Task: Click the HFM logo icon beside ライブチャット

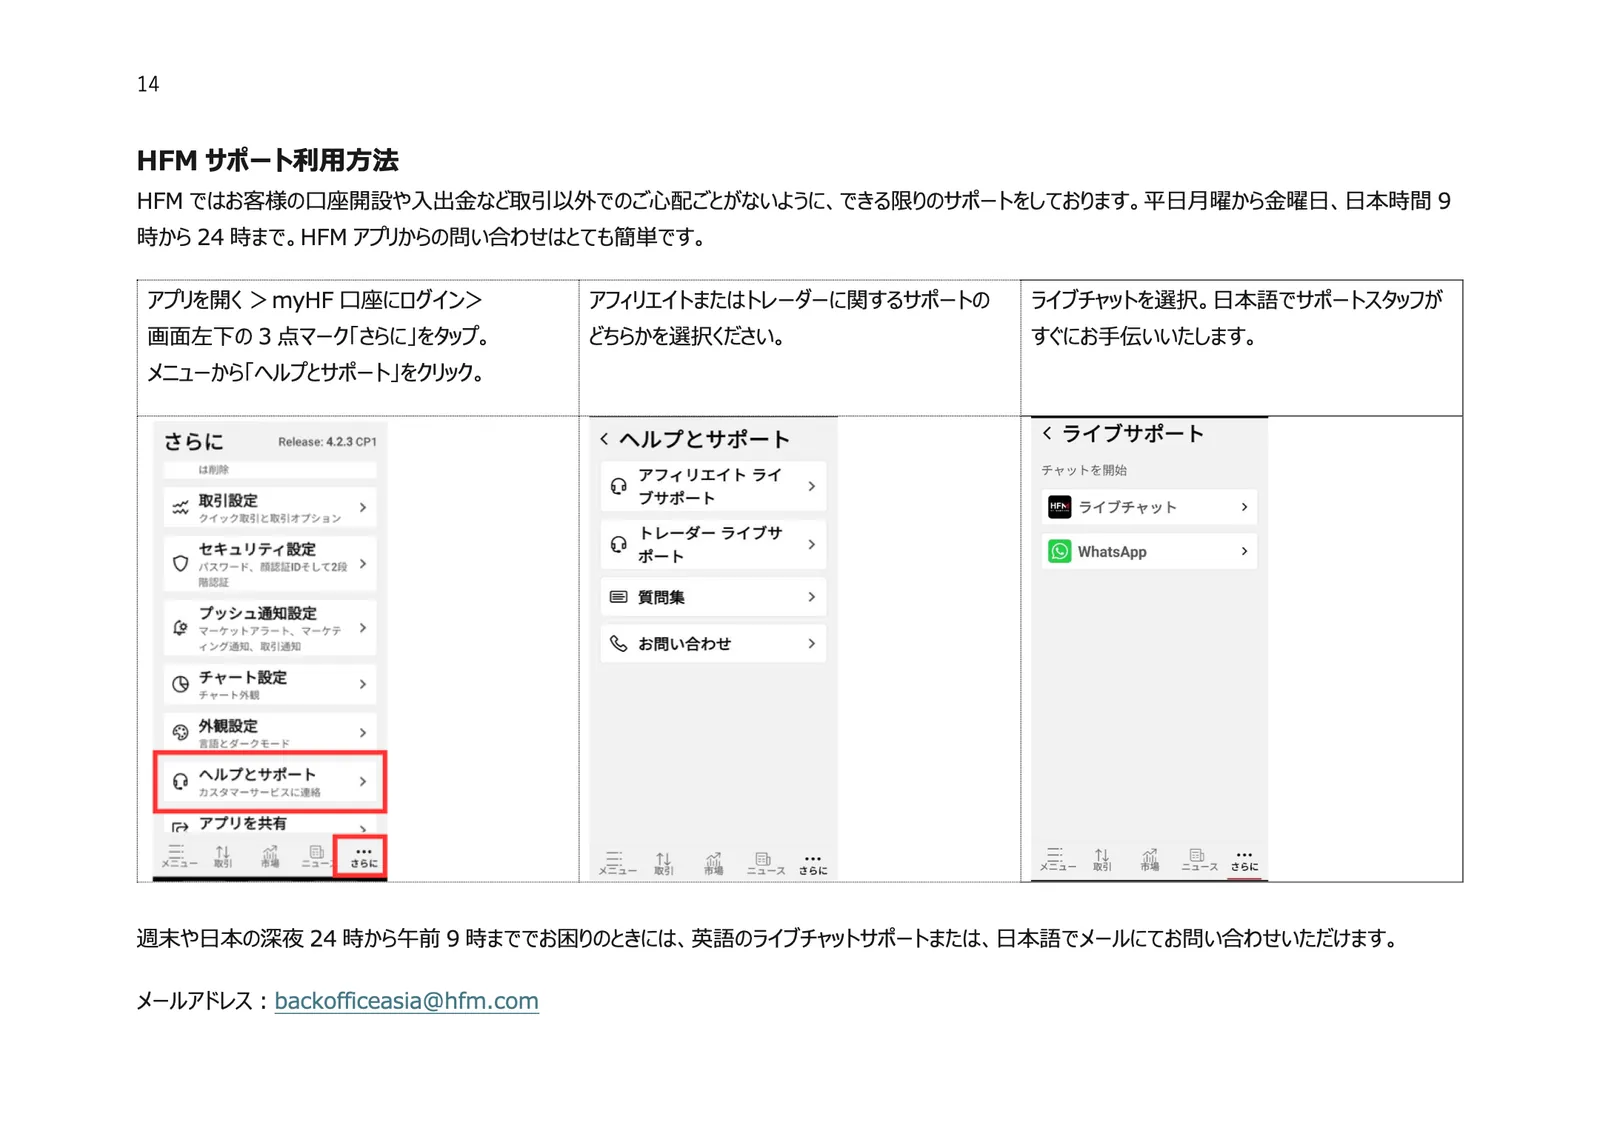Action: pyautogui.click(x=1059, y=507)
